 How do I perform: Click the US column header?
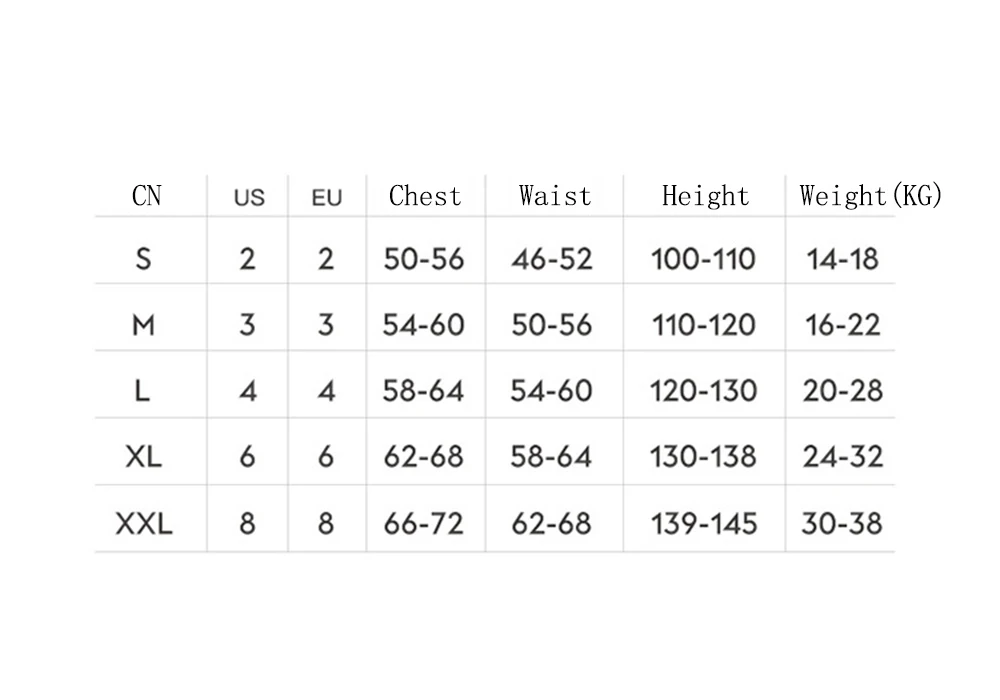(249, 198)
